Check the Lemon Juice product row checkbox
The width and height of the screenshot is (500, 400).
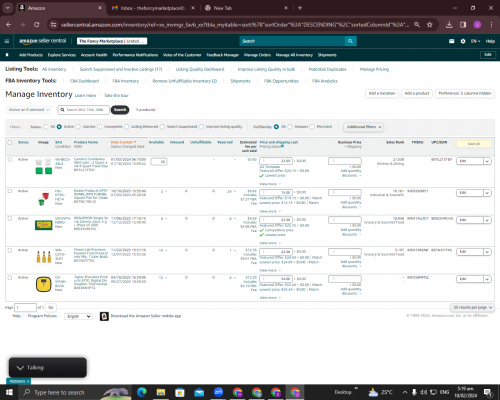(10, 219)
